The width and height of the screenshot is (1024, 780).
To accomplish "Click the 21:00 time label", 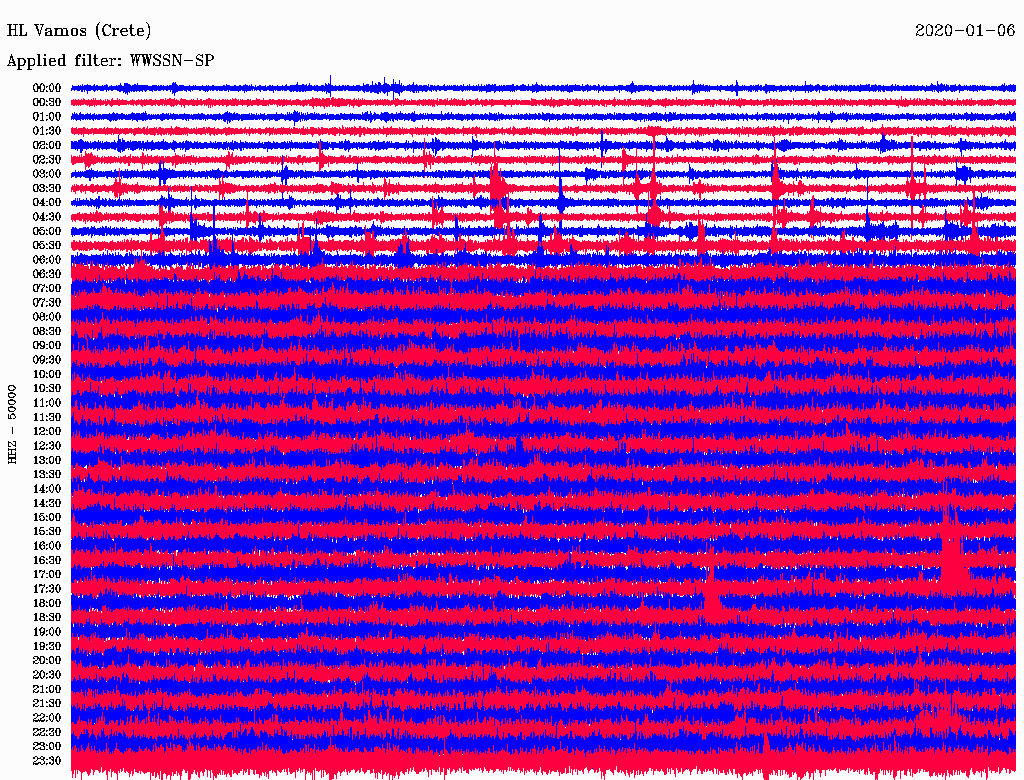I will [x=47, y=689].
